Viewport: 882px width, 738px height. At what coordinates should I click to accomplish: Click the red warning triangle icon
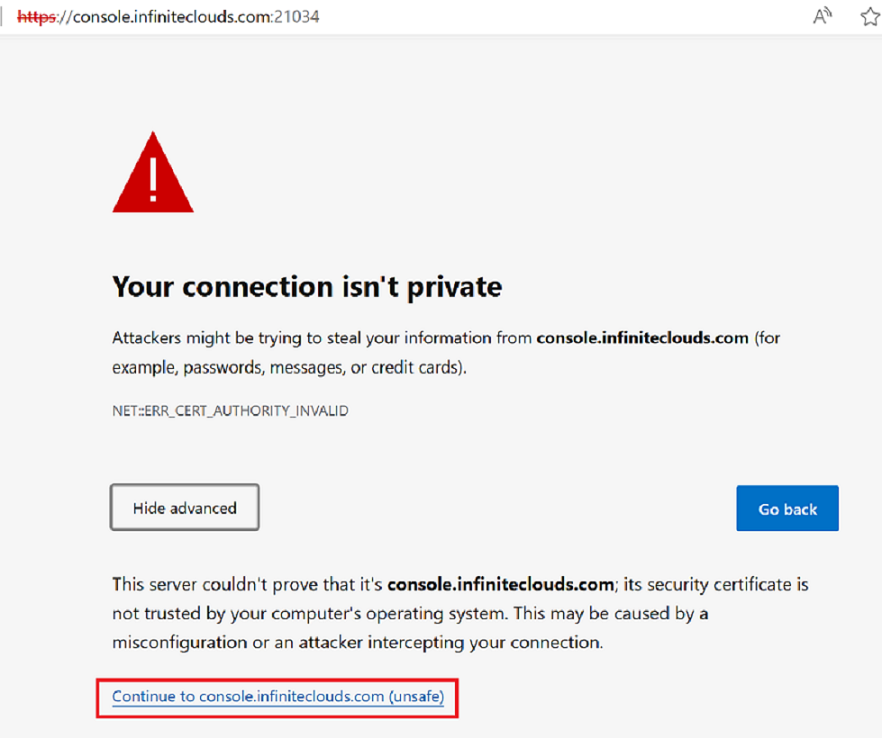[153, 173]
